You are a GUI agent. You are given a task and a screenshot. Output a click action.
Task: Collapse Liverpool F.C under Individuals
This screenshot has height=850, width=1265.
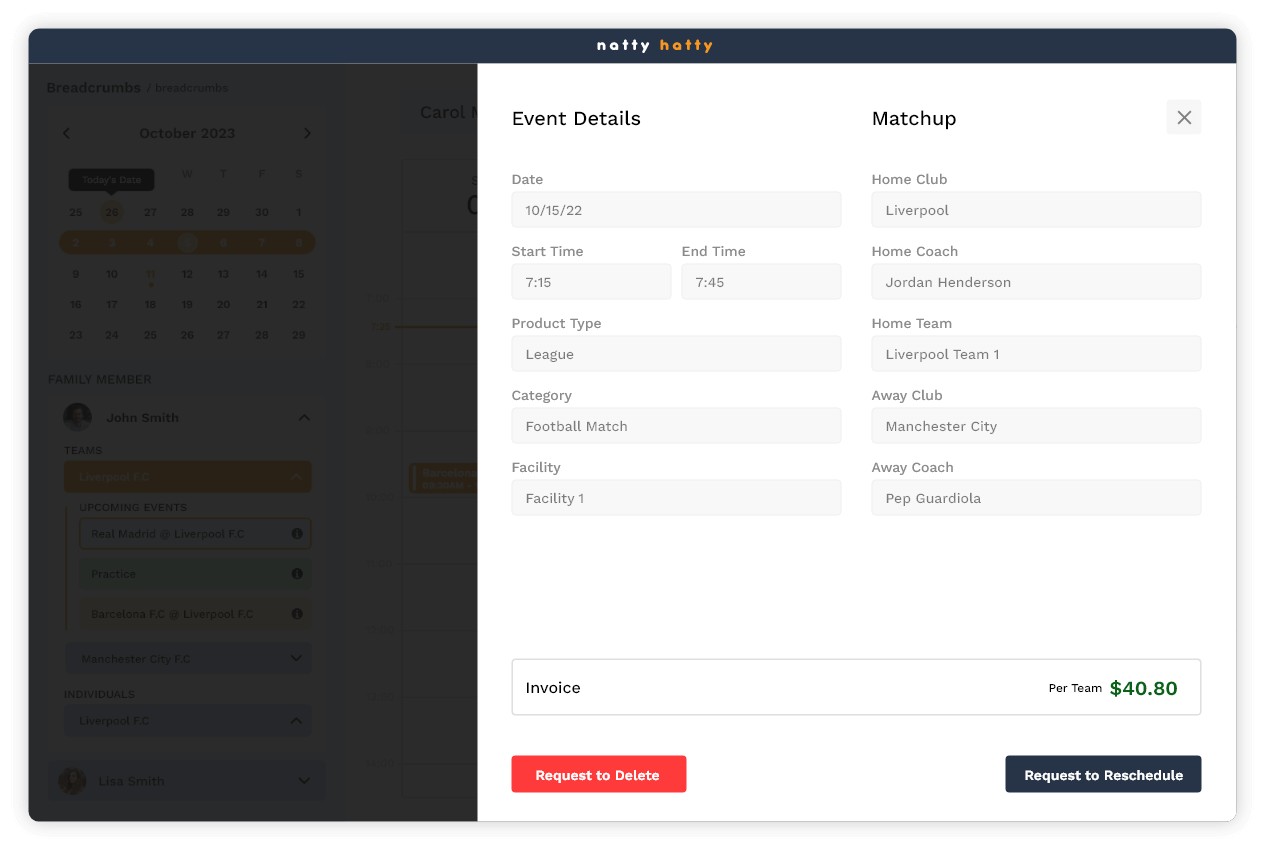pyautogui.click(x=296, y=720)
